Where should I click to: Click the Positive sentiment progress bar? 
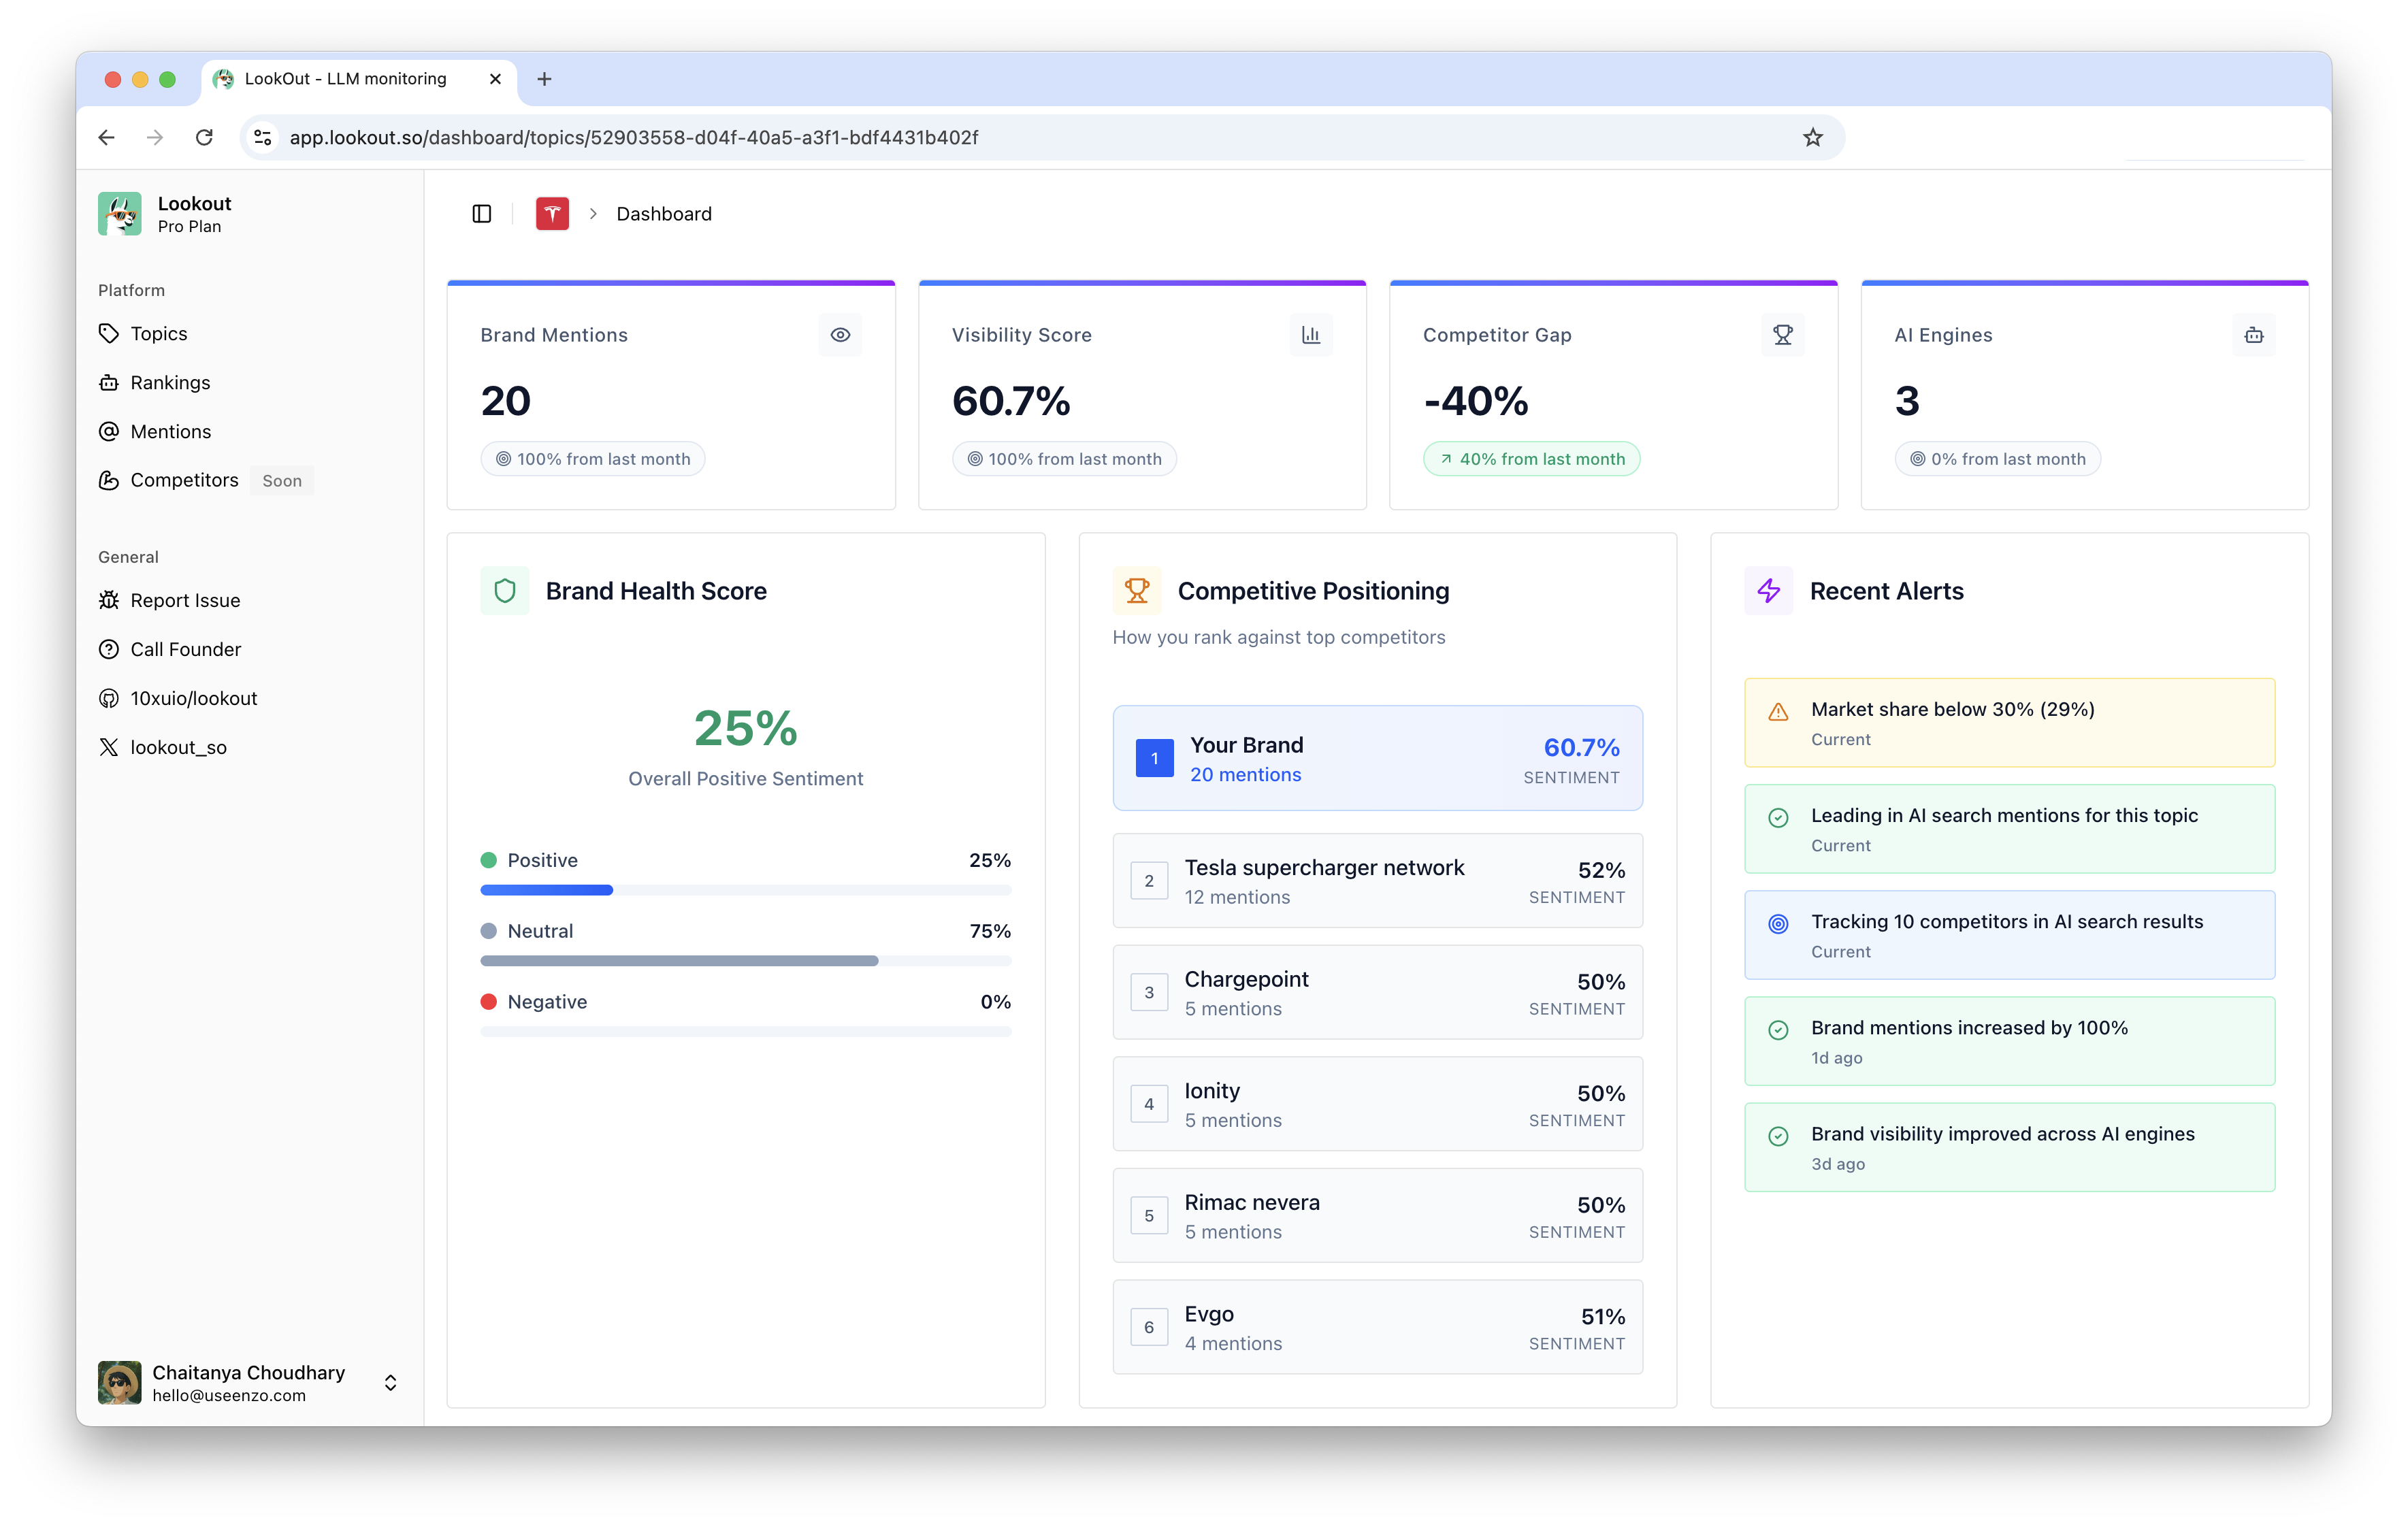coord(746,890)
